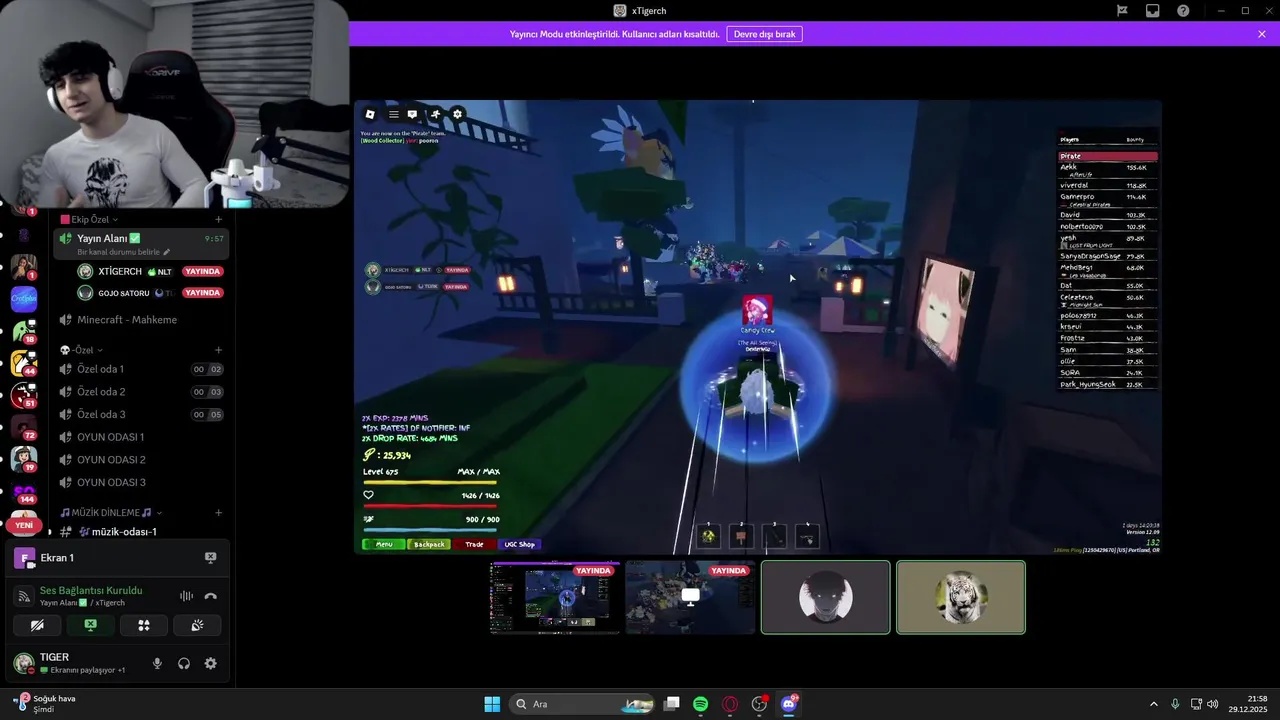Select the first hotbar slot in game
This screenshot has height=720, width=1280.
coord(708,536)
